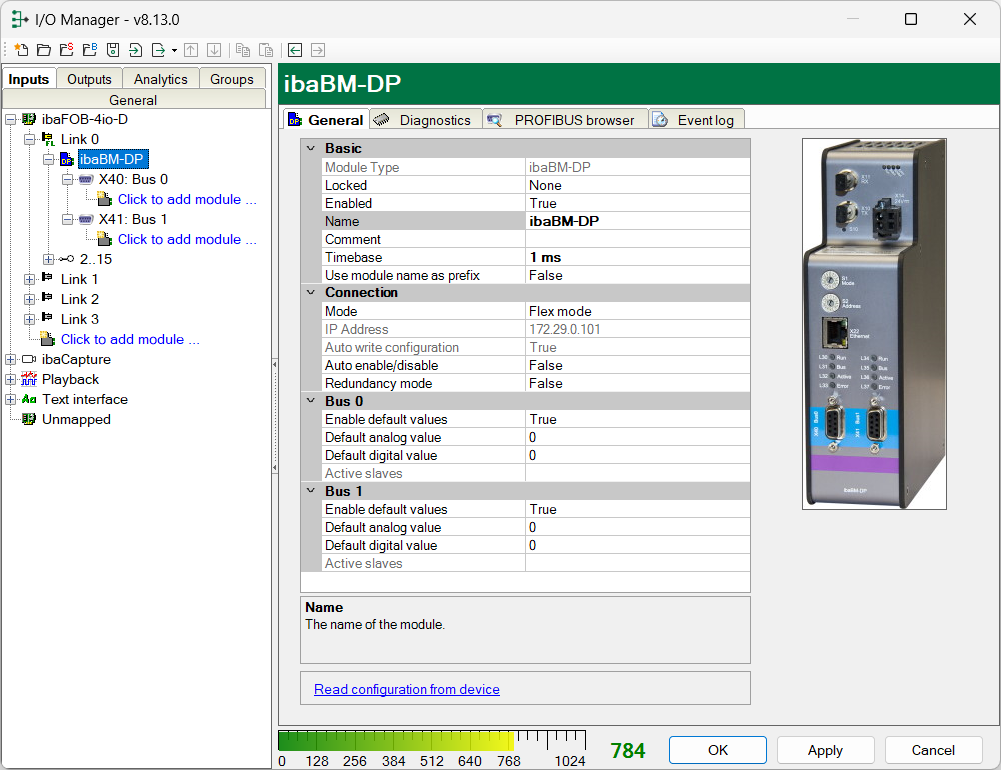Click the ibaFOB-4io-D board icon in tree
The image size is (1001, 770).
pyautogui.click(x=29, y=119)
